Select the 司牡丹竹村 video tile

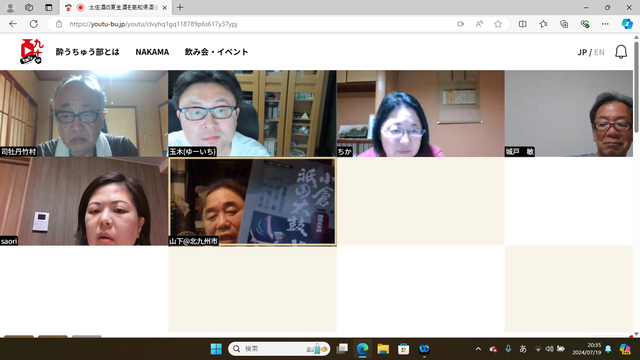click(84, 113)
